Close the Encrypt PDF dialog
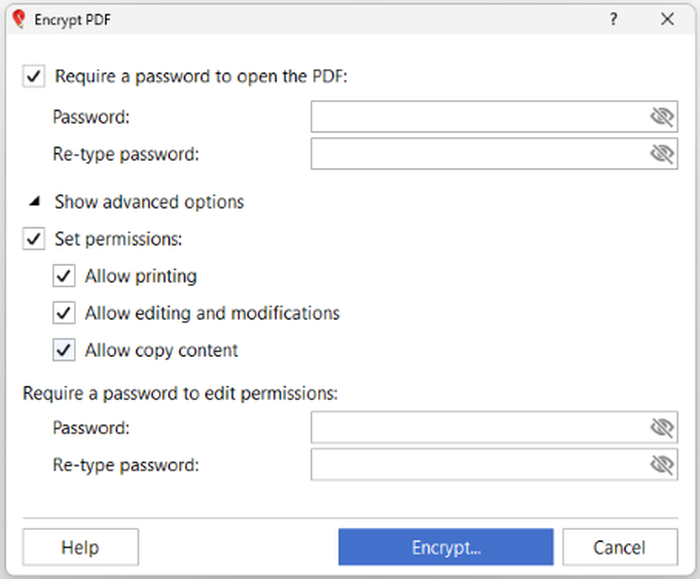This screenshot has width=700, height=579. click(x=667, y=19)
